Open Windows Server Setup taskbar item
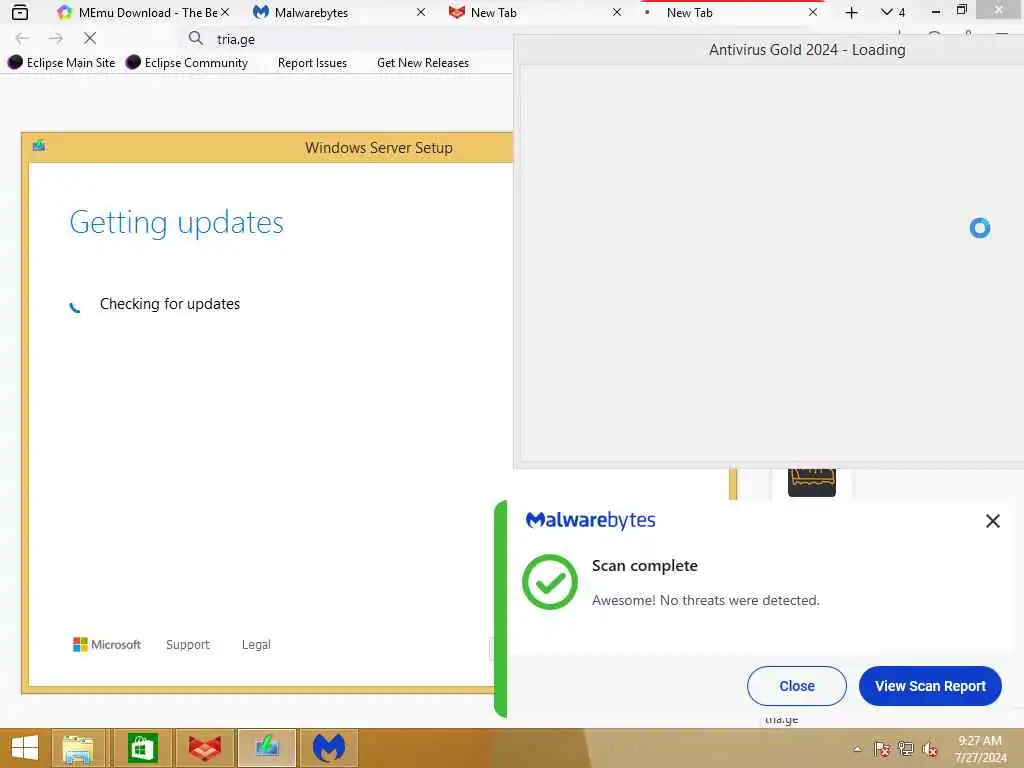Viewport: 1024px width, 768px height. 267,748
